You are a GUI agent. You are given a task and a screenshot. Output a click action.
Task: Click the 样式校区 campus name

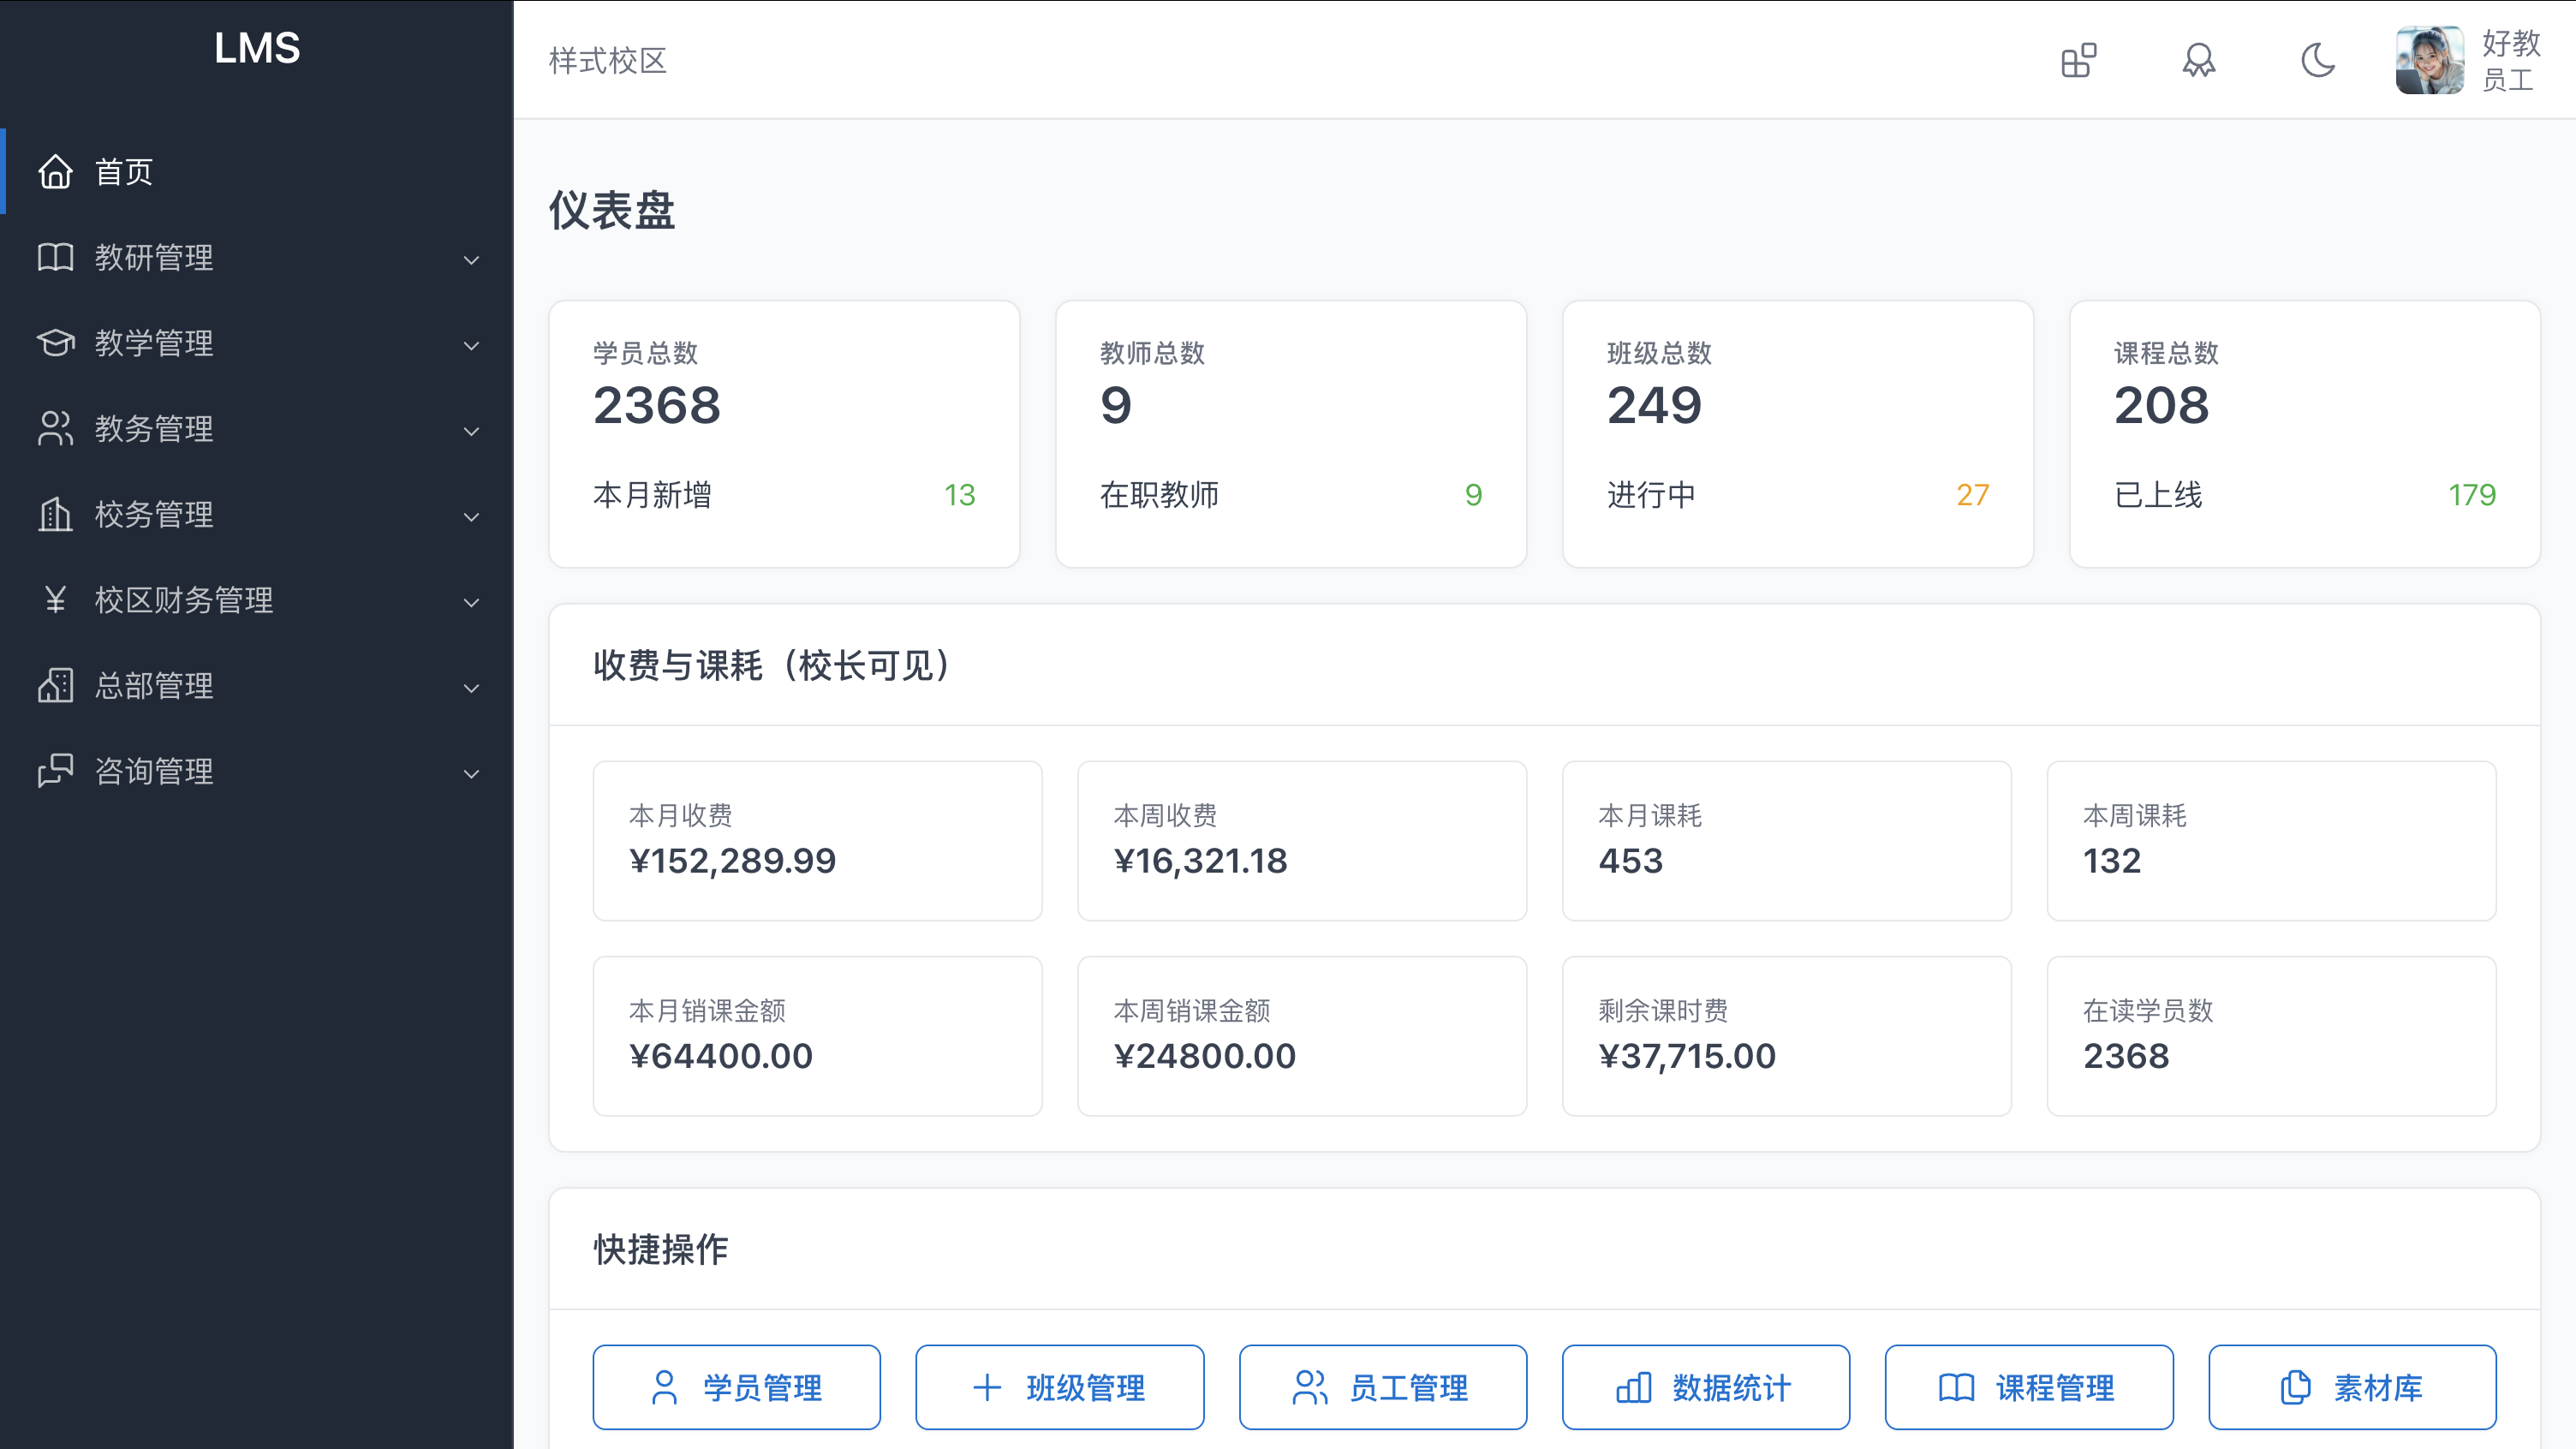pos(607,60)
